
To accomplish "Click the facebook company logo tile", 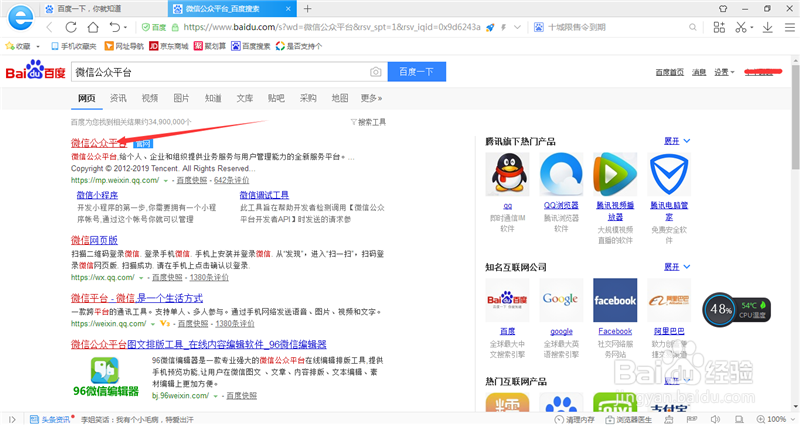I will click(615, 300).
